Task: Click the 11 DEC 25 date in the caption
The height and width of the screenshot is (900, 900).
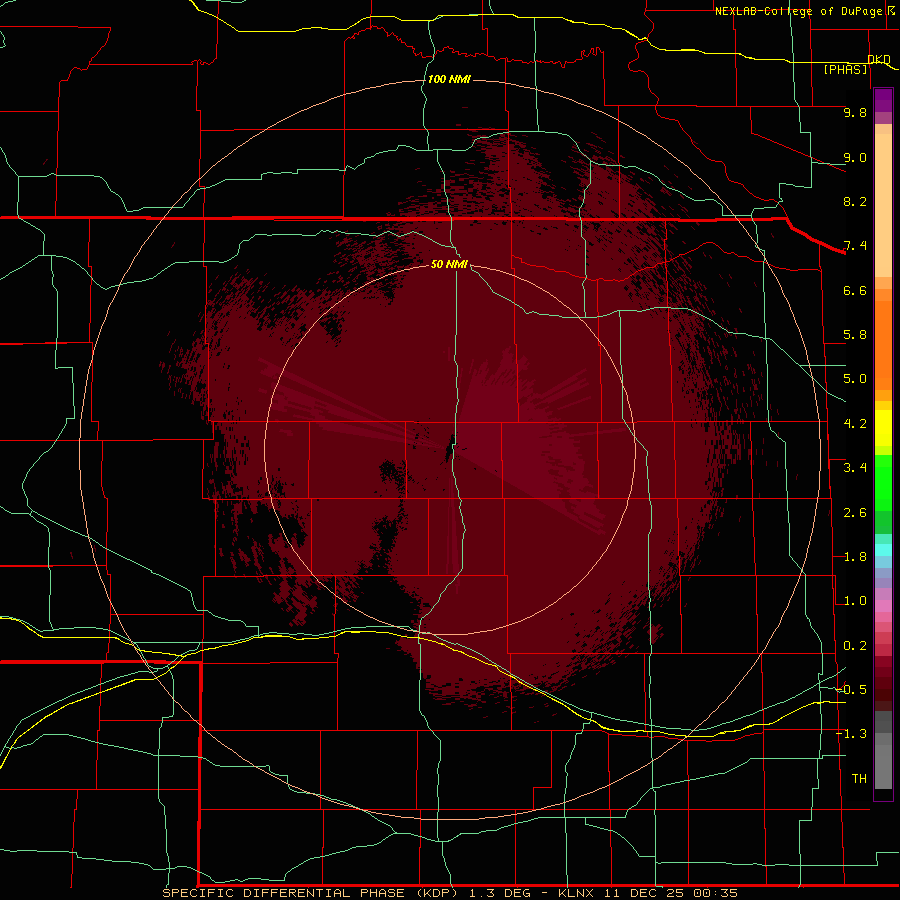Action: pos(645,893)
